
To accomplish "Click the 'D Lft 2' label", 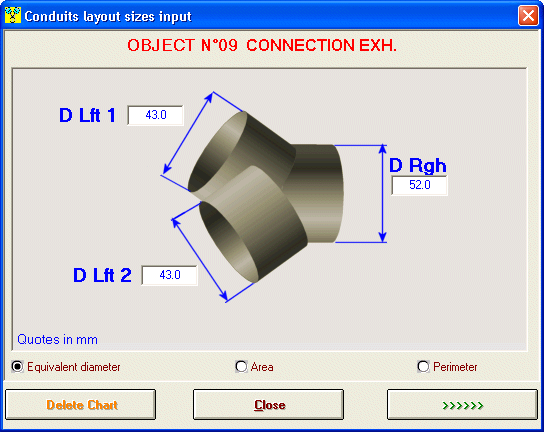I will [102, 275].
